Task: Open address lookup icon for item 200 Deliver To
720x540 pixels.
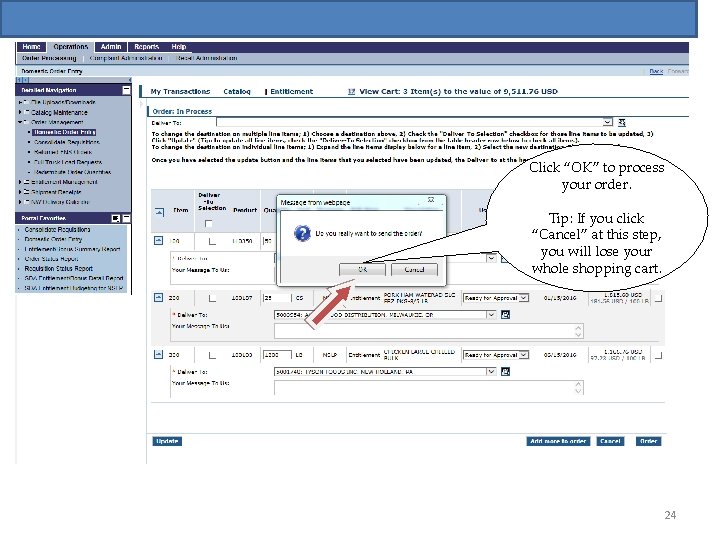Action: (505, 315)
